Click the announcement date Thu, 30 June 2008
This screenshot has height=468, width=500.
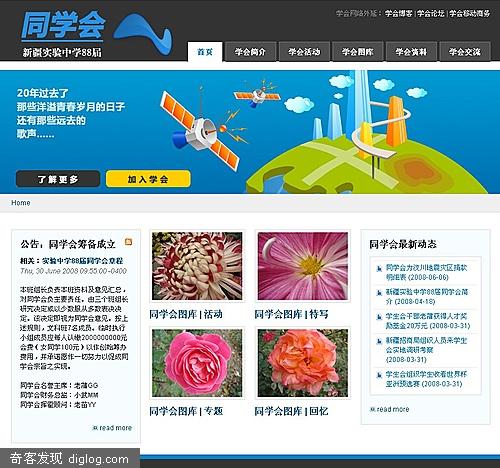[x=73, y=271]
